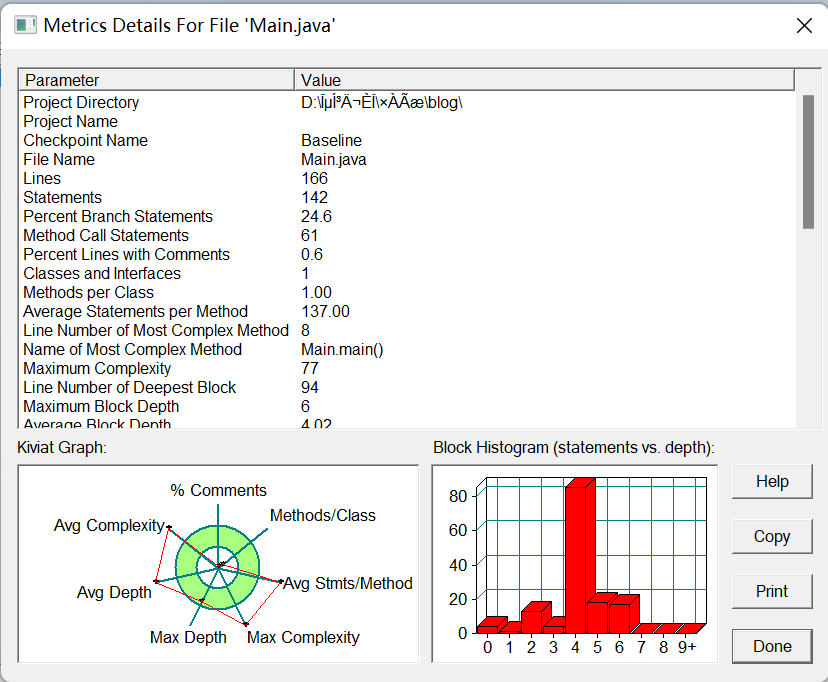Screen dimensions: 828x682
Task: Click the depth 4 histogram bar
Action: coord(578,557)
